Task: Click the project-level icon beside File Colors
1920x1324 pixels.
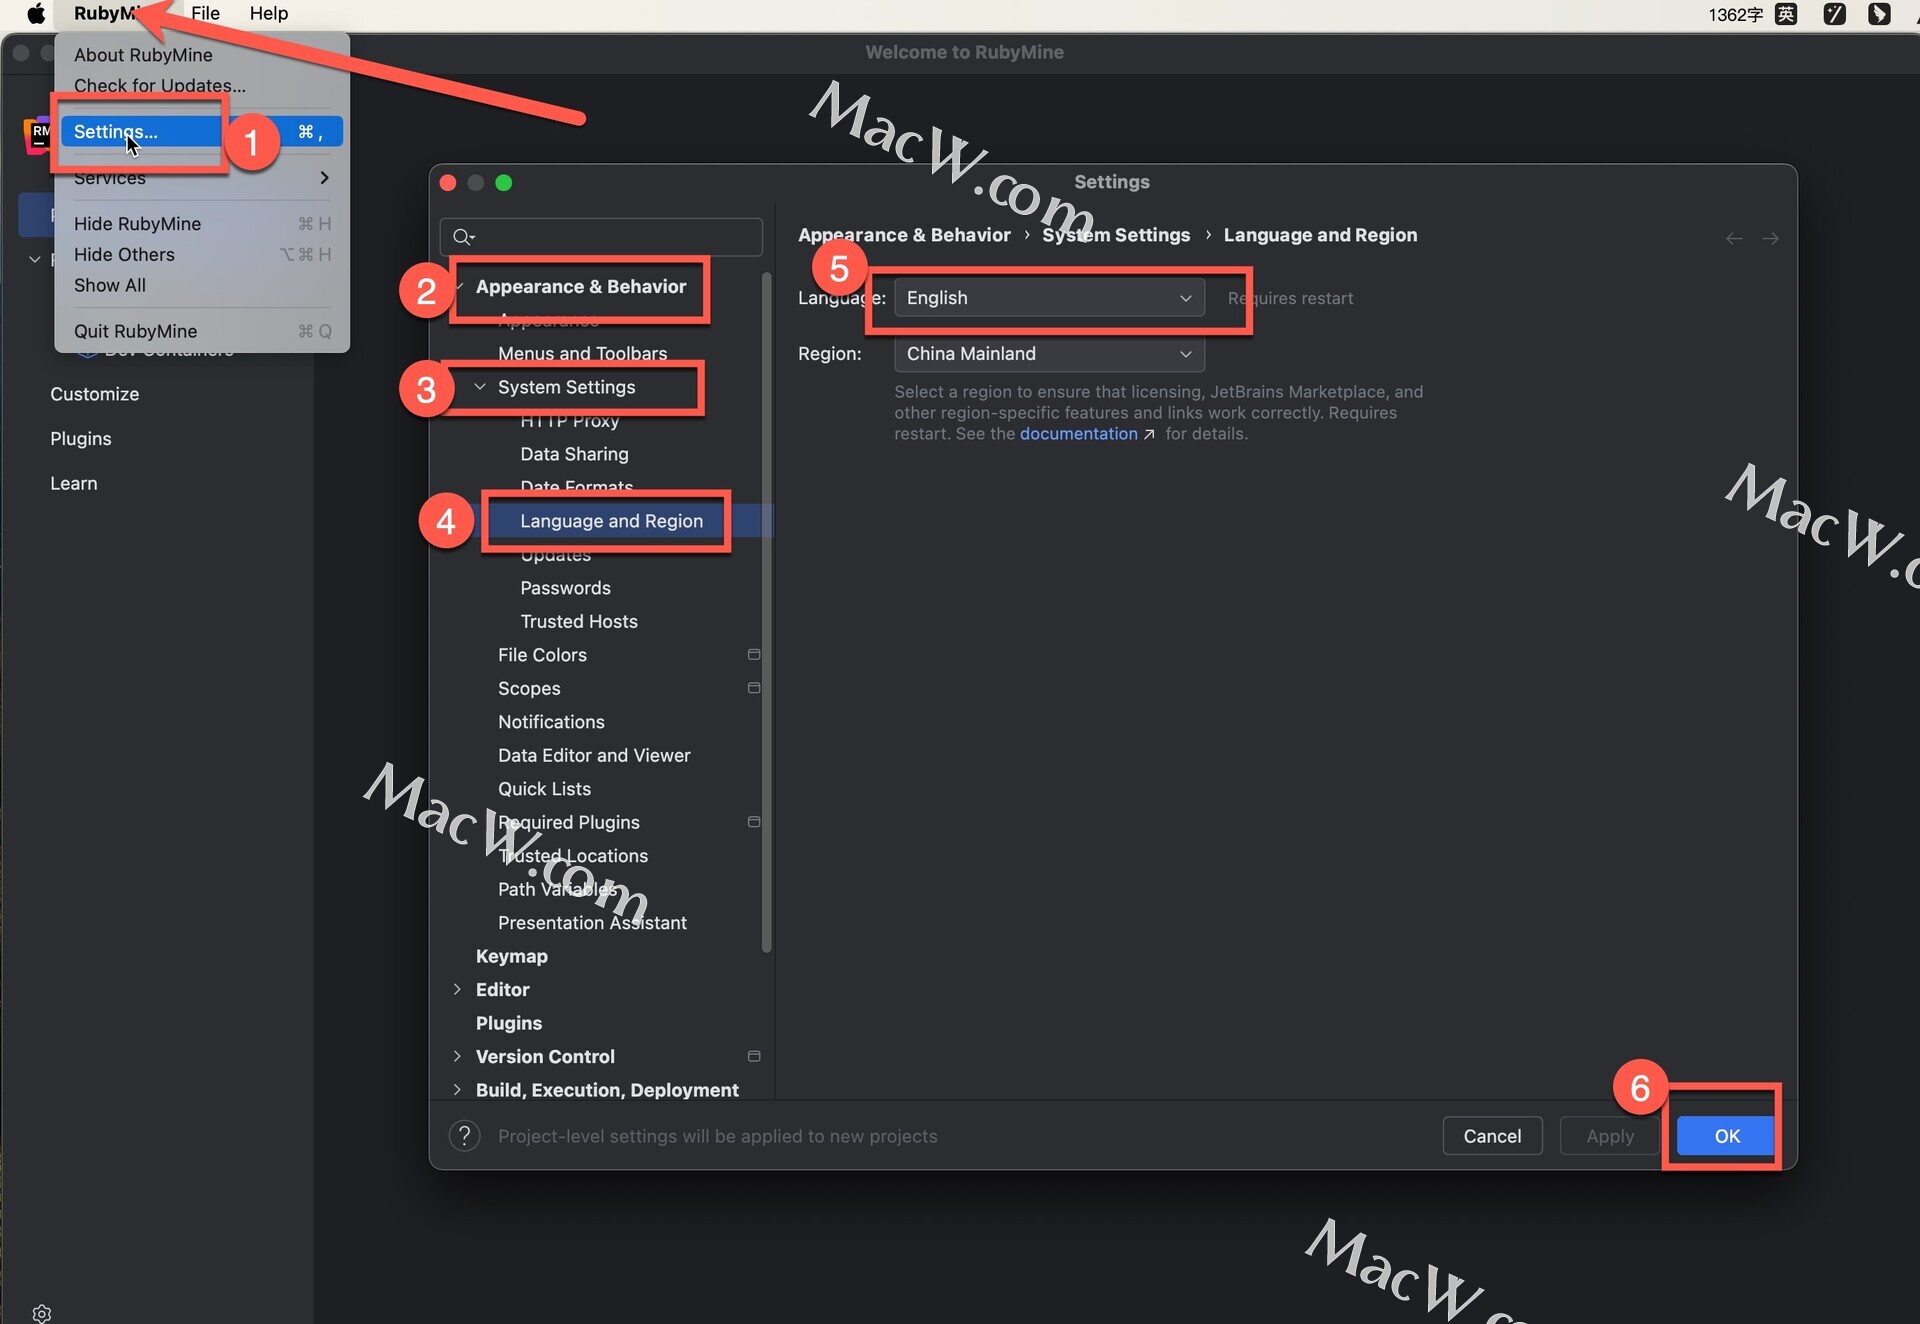Action: (x=754, y=655)
